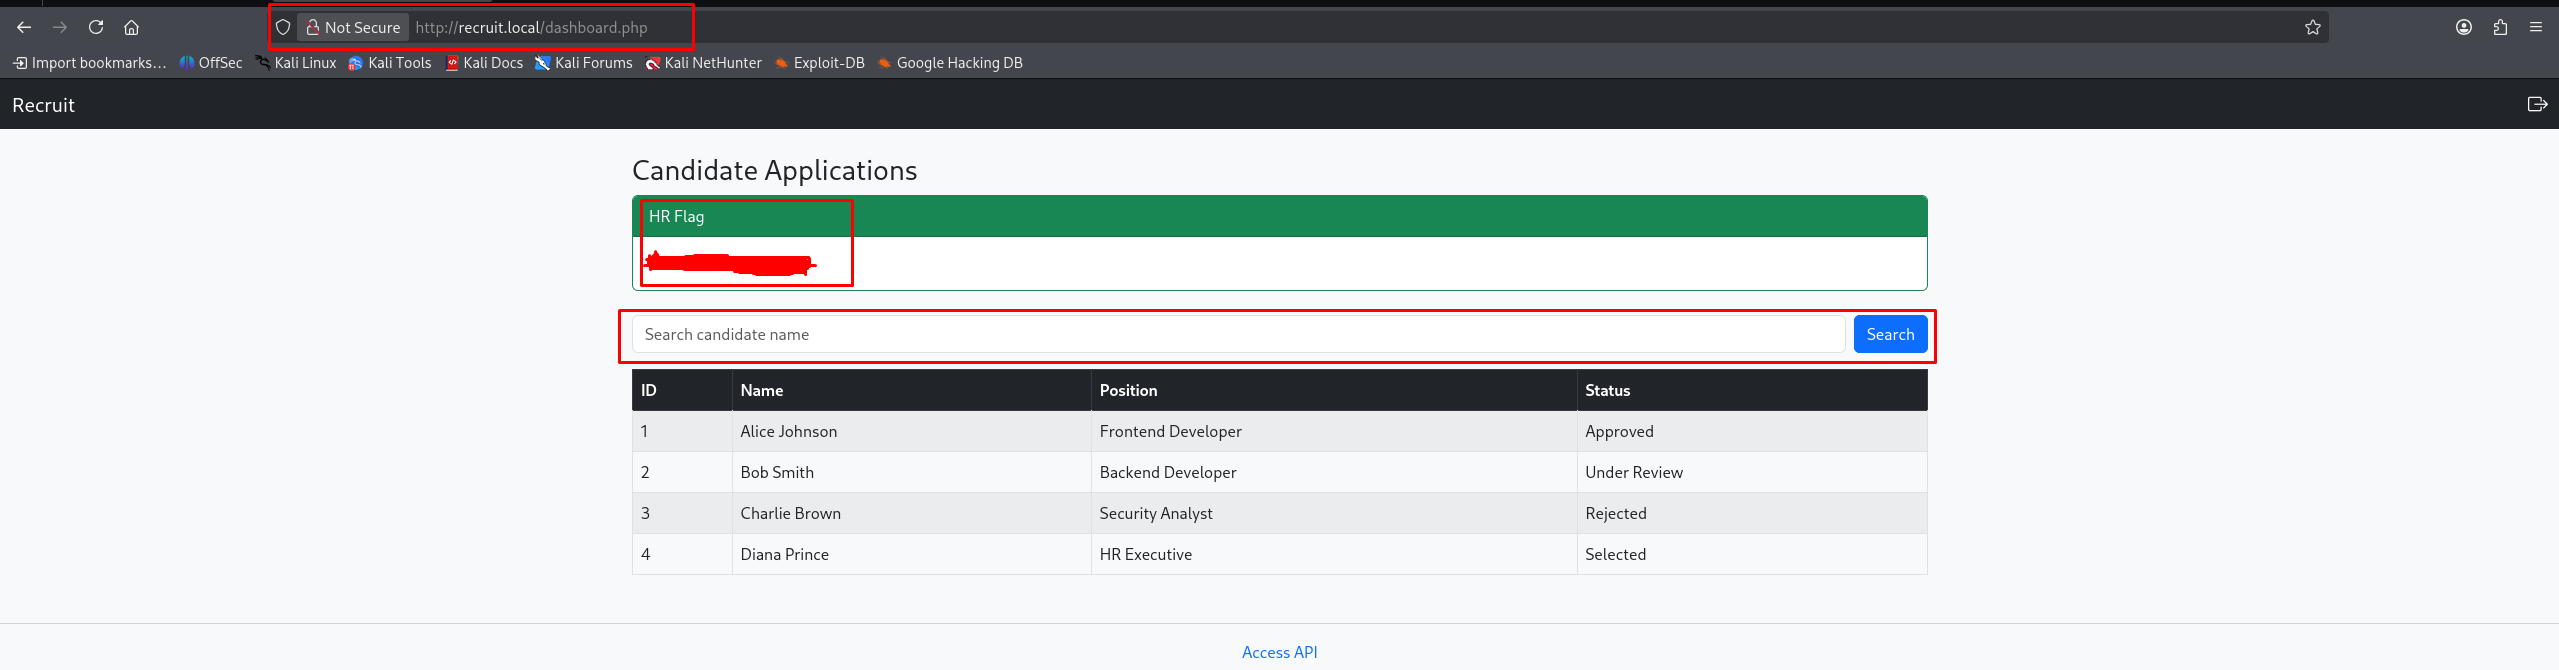Open the Firefox account icon
The width and height of the screenshot is (2559, 670).
(2463, 27)
